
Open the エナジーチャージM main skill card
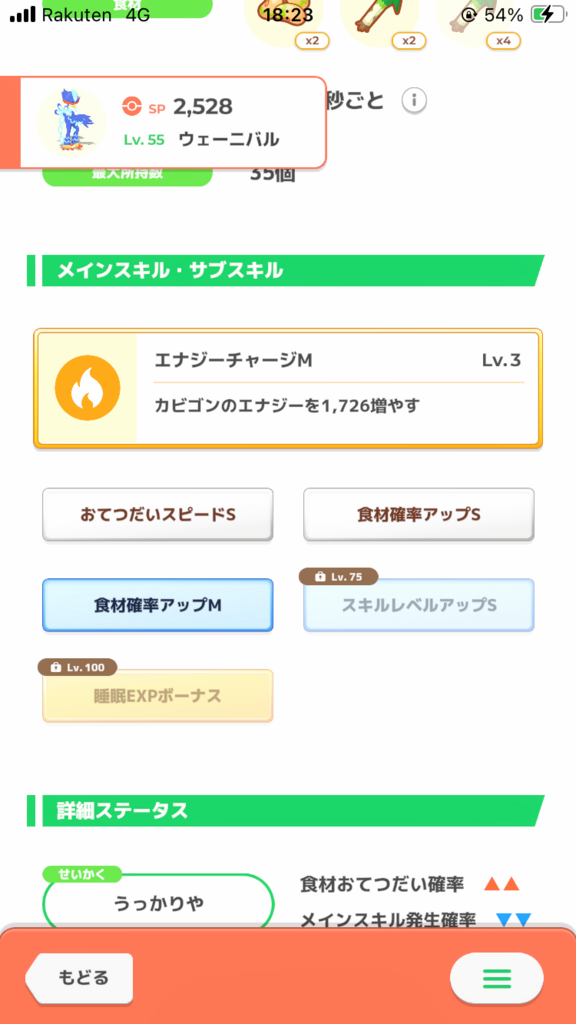288,389
